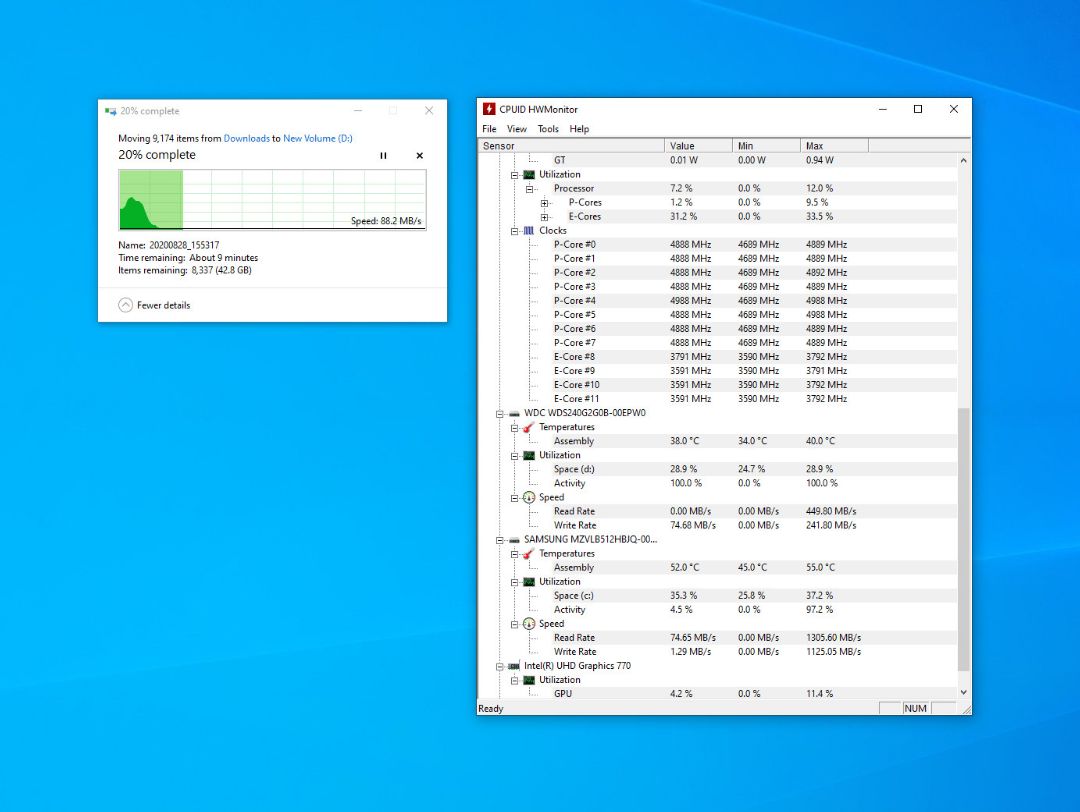The width and height of the screenshot is (1080, 812).
Task: Click the chip icon beside Intel(R) UHD Graphics 770
Action: tap(513, 665)
